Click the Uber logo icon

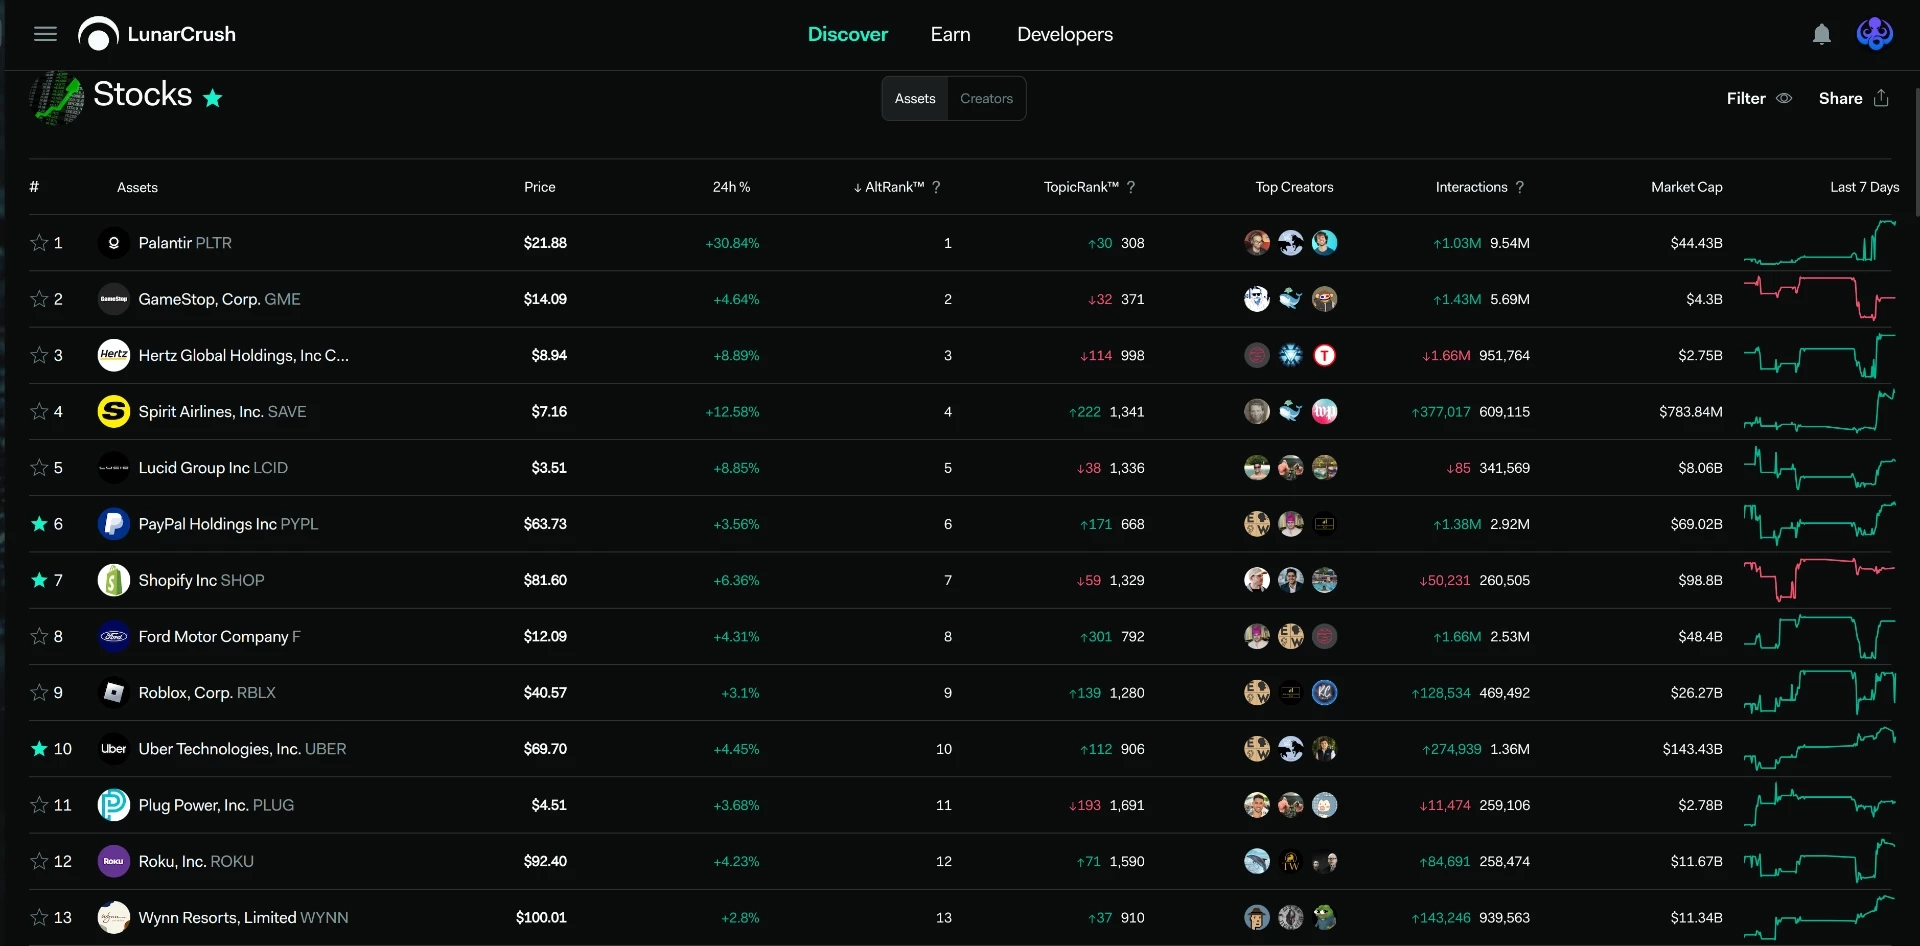coord(114,749)
